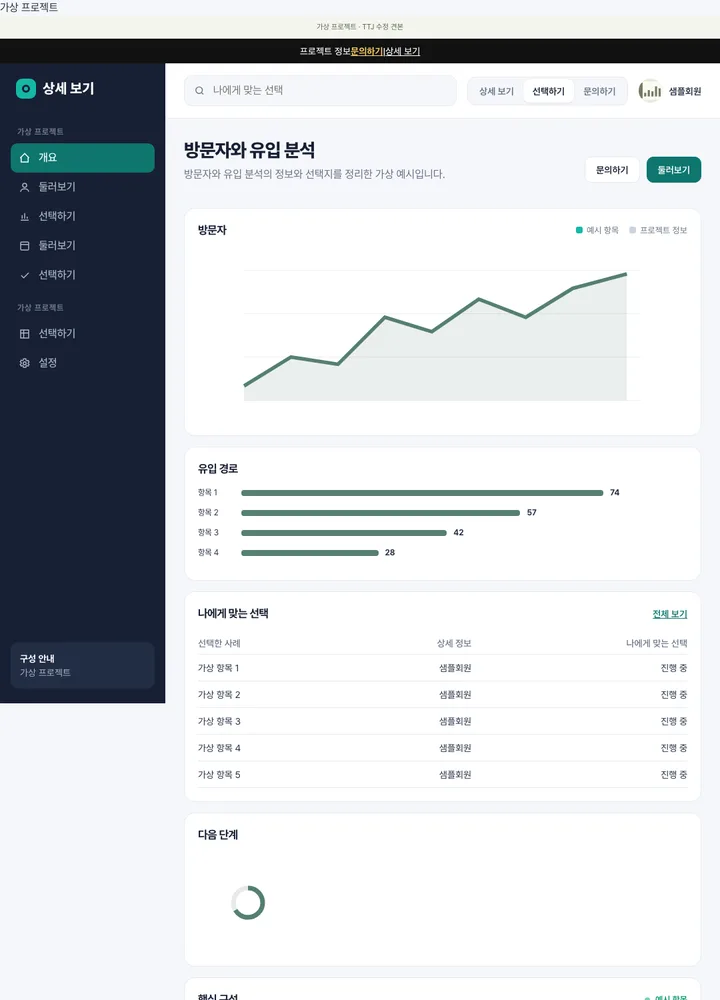Viewport: 720px width, 1000px height.
Task: Select the 항목 1 bar with value 74
Action: point(422,493)
